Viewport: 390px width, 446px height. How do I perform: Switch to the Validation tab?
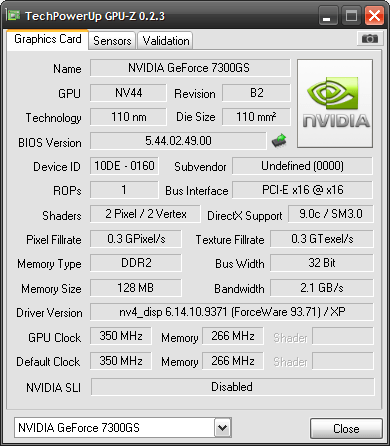166,41
